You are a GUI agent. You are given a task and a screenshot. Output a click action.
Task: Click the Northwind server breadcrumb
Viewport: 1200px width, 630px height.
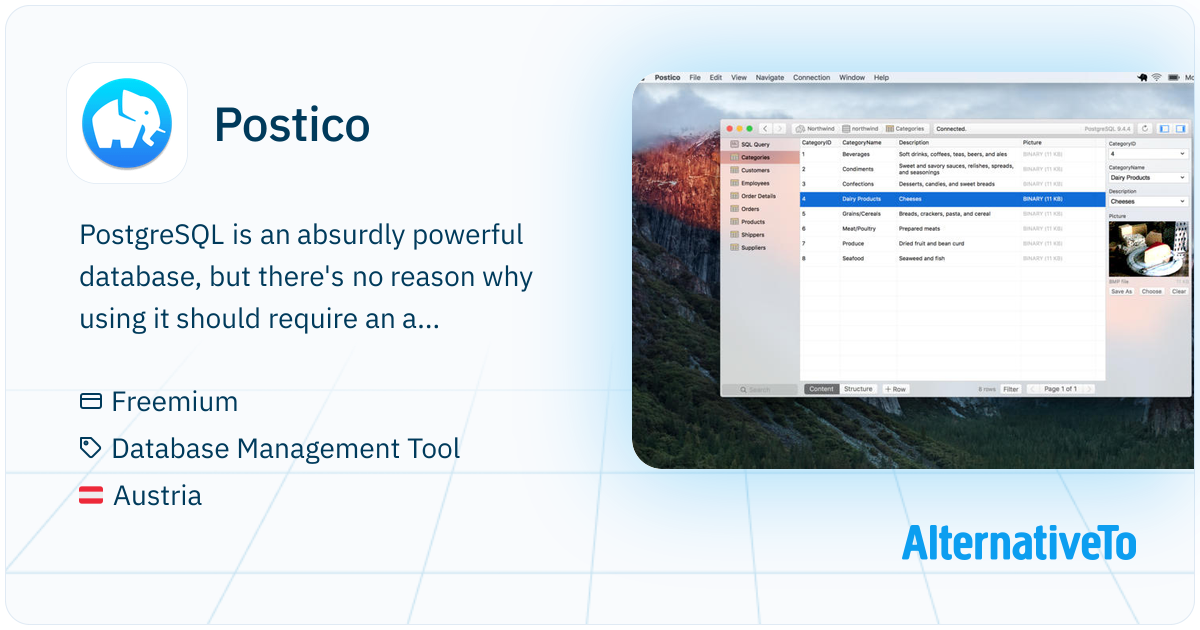[x=815, y=128]
